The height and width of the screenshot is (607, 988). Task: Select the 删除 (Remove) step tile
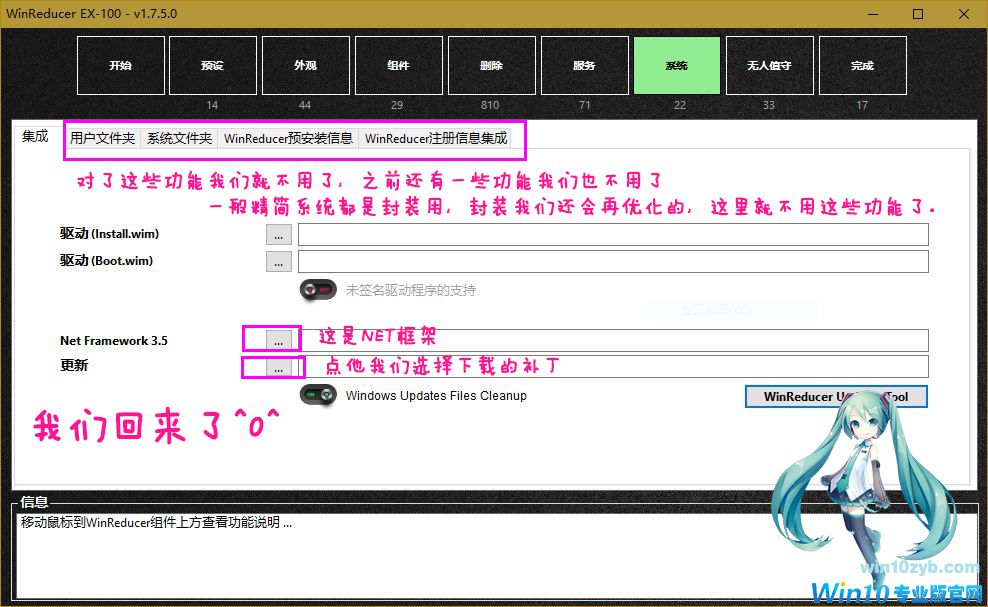point(491,66)
